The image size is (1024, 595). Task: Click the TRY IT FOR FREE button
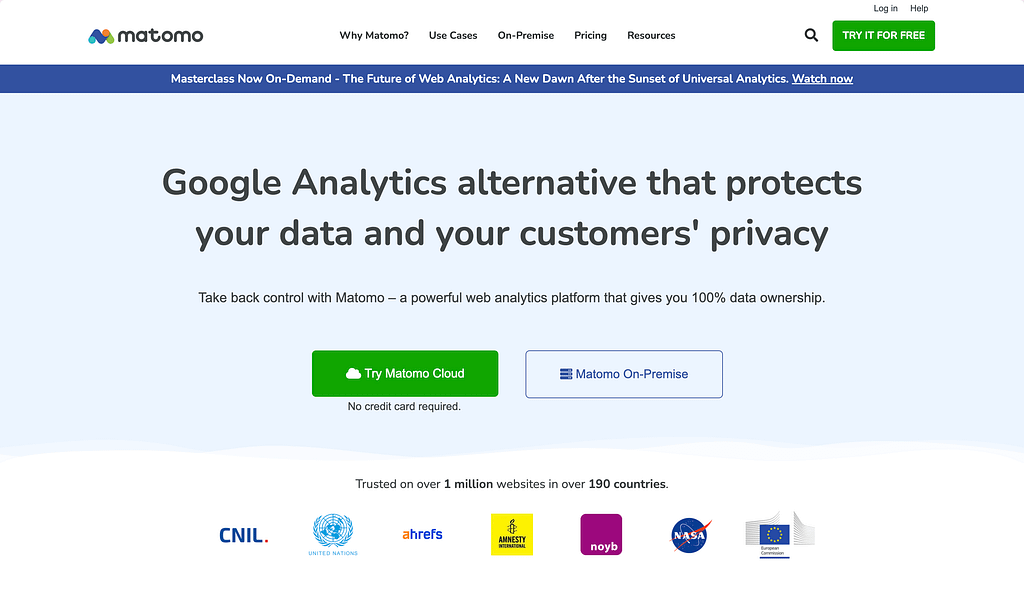pyautogui.click(x=883, y=35)
